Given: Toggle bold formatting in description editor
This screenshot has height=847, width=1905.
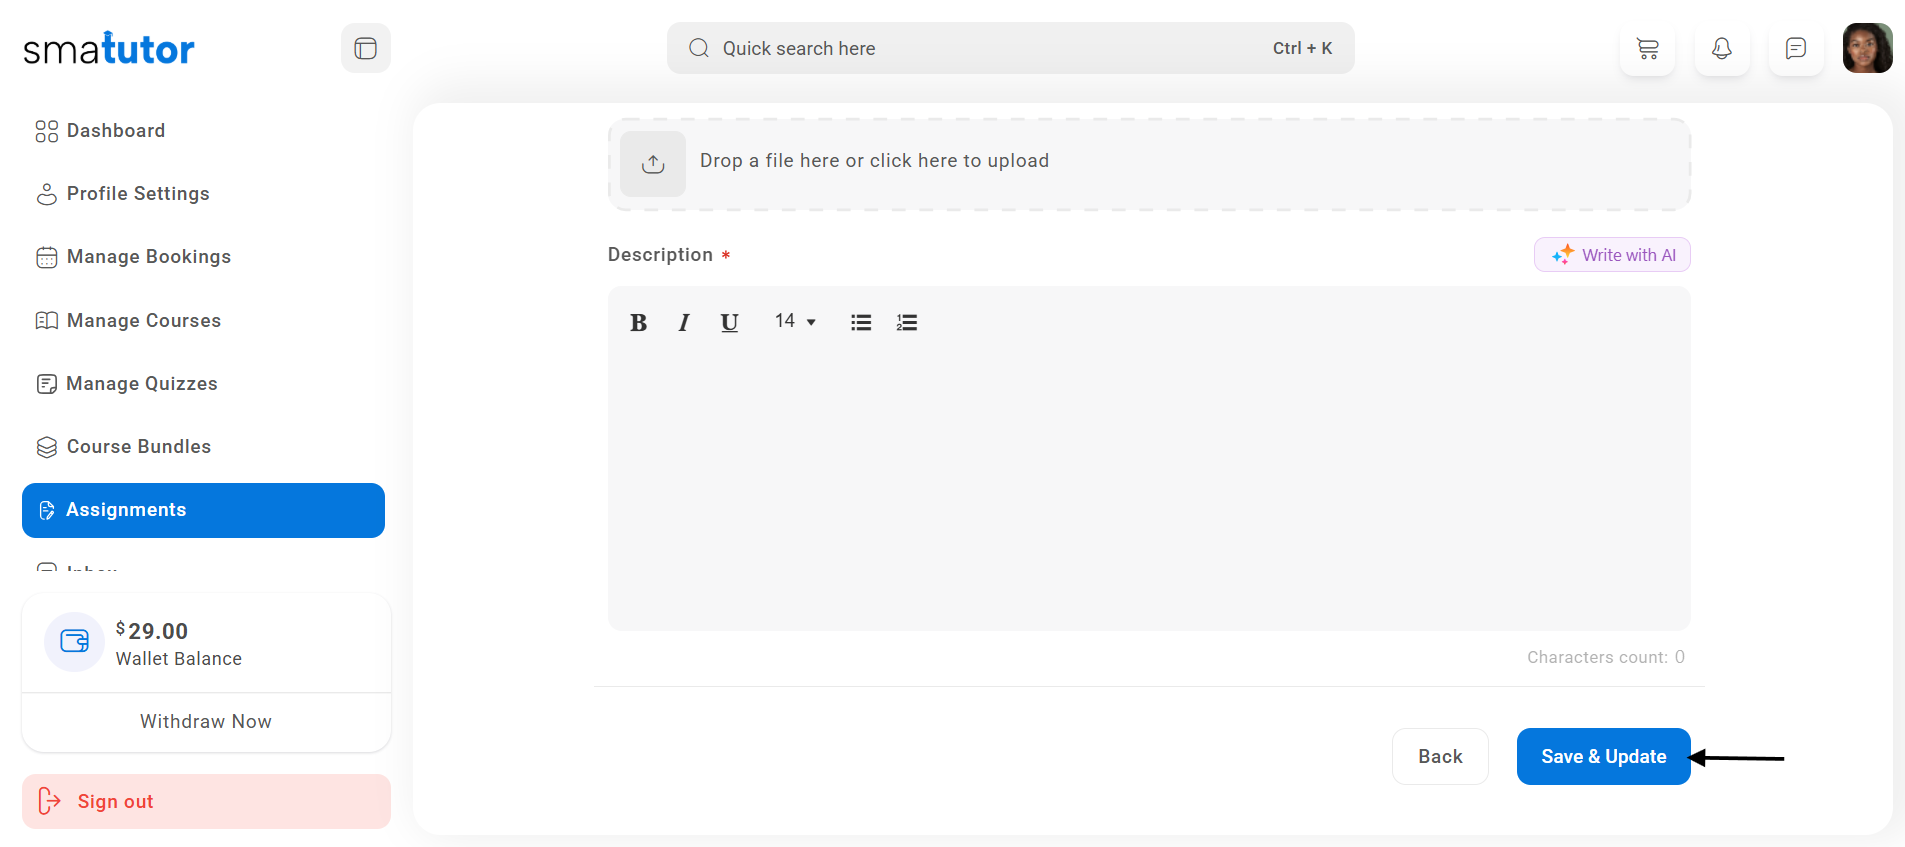Looking at the screenshot, I should [638, 322].
